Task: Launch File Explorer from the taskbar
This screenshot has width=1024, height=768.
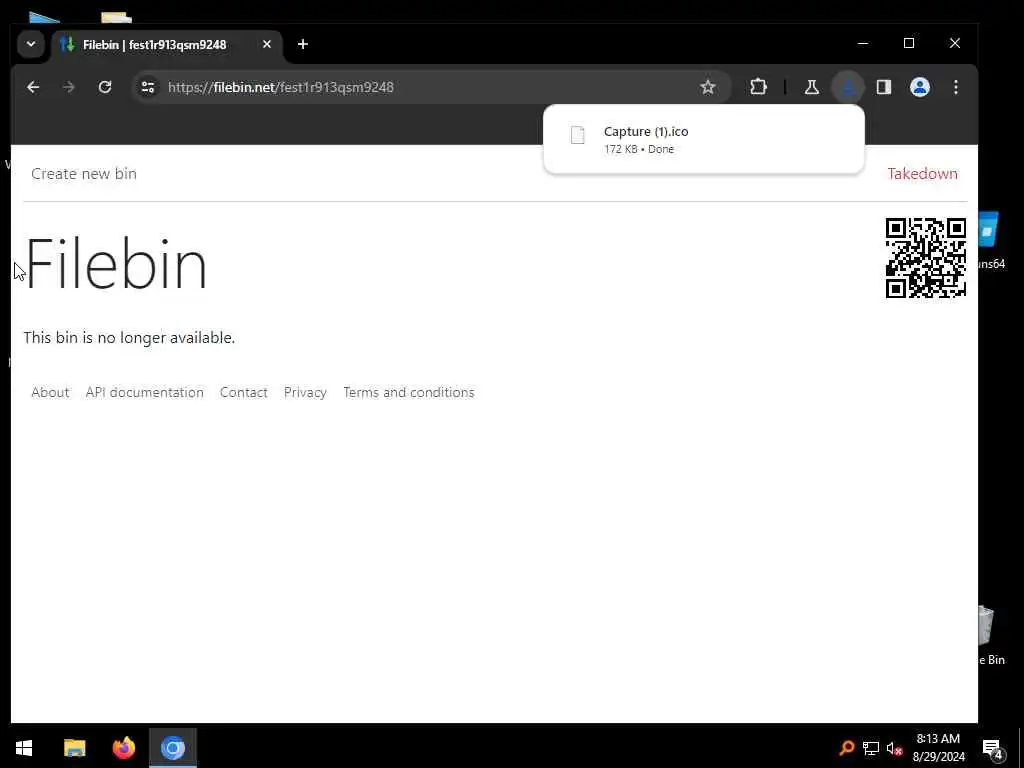Action: coord(74,748)
